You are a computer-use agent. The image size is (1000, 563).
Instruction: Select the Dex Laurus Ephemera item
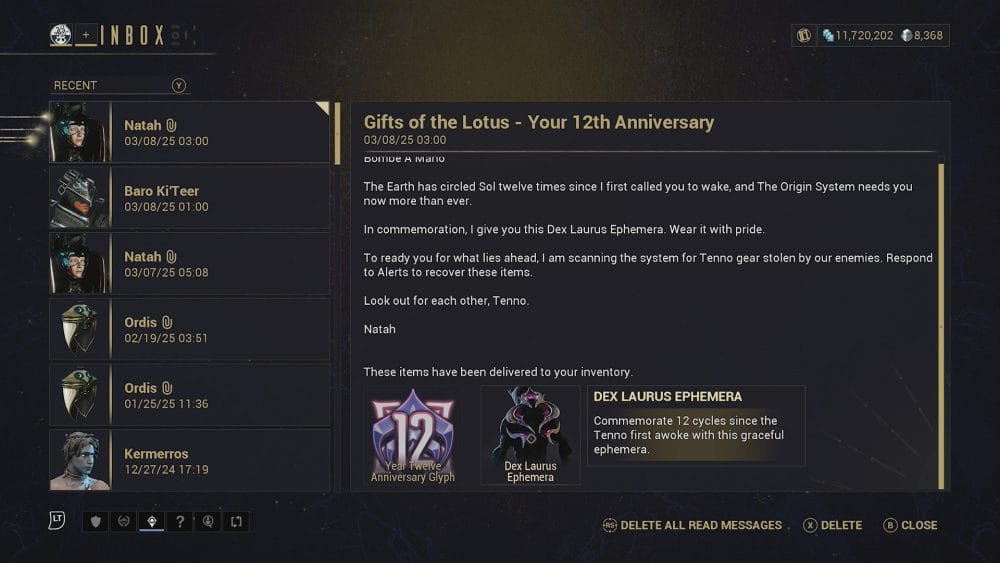point(530,435)
